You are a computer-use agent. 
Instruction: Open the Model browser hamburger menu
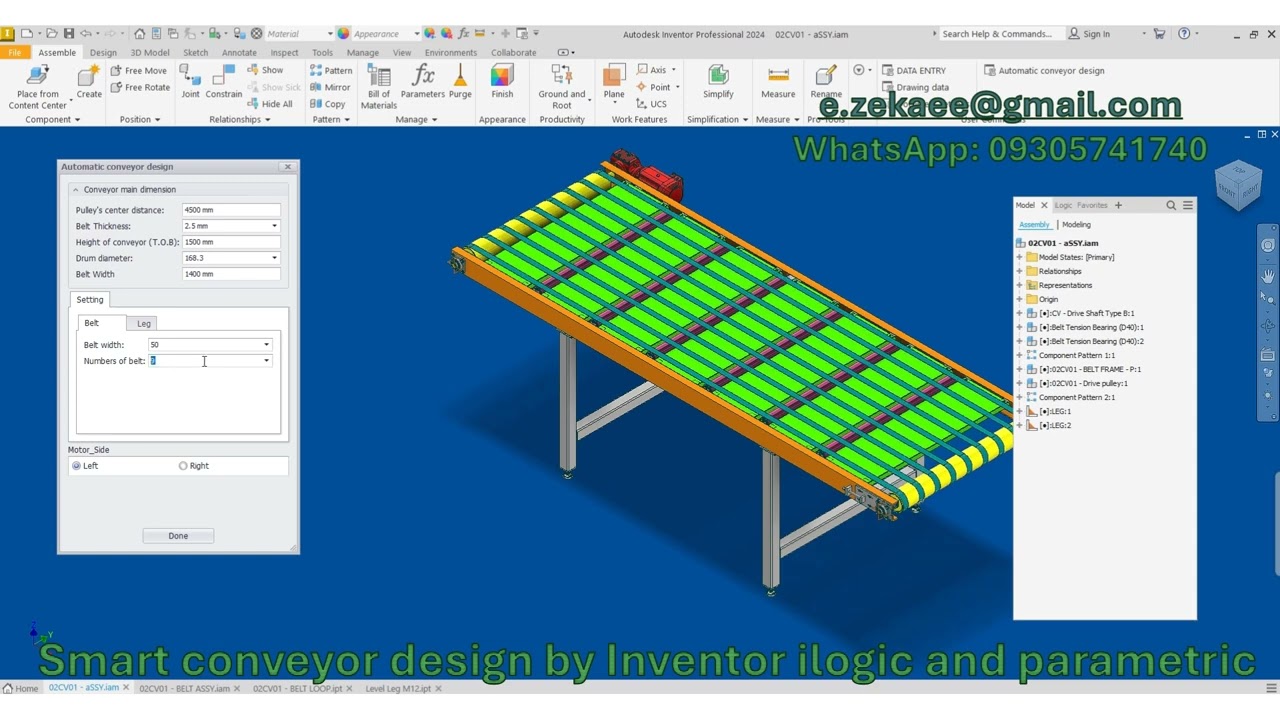click(1188, 205)
